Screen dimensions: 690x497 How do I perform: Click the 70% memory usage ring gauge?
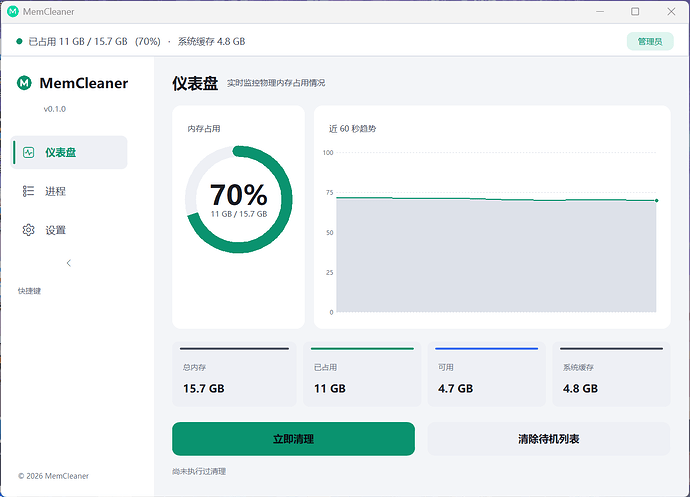tap(239, 199)
